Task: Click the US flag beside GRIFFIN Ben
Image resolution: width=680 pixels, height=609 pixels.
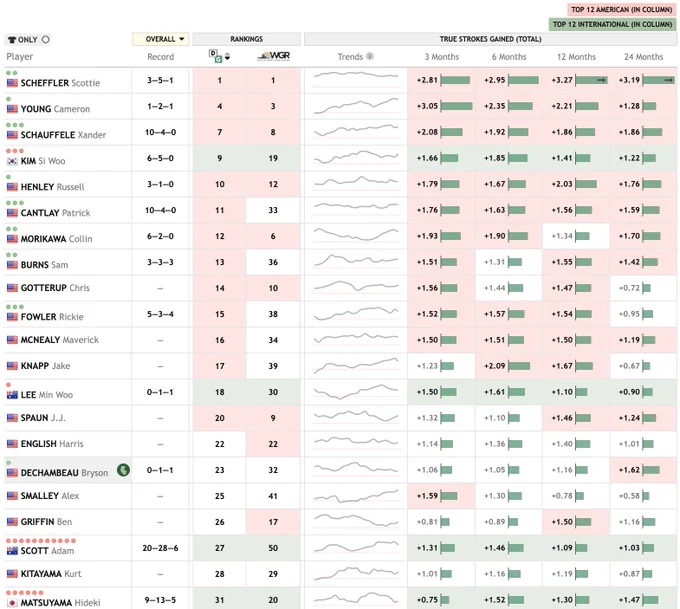Action: [12, 522]
